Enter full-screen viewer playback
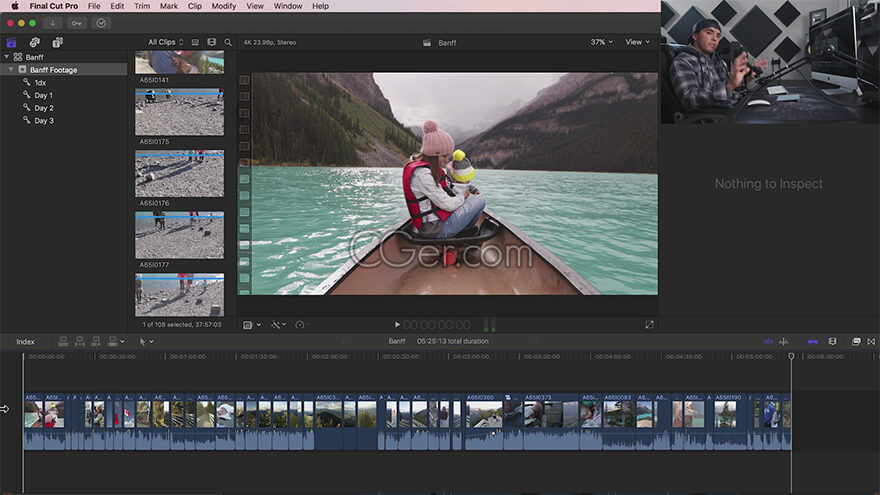Viewport: 880px width, 495px height. 649,325
